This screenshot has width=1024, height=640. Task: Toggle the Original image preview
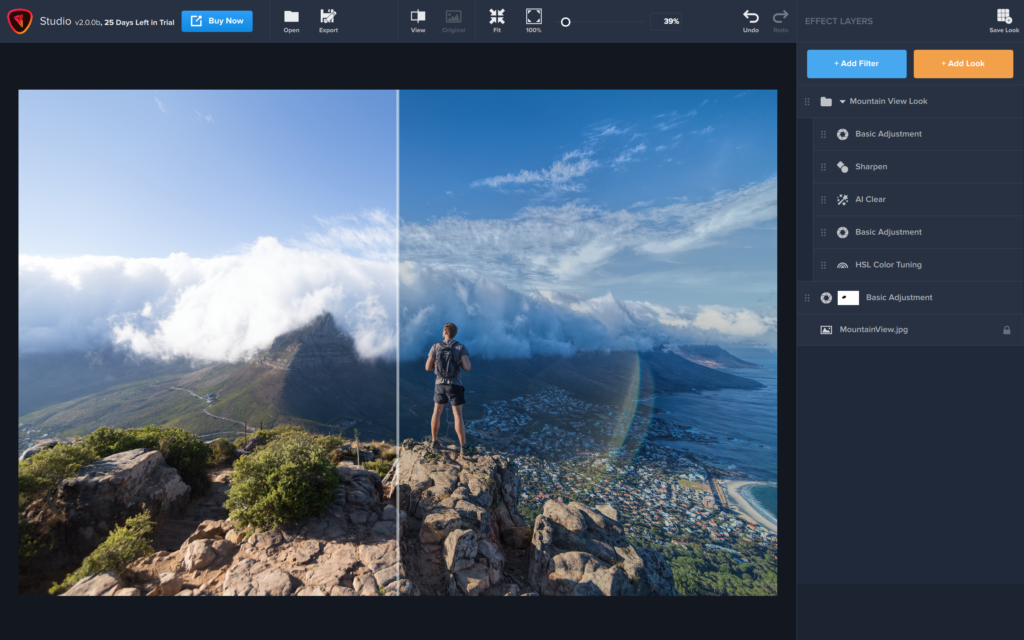[453, 20]
